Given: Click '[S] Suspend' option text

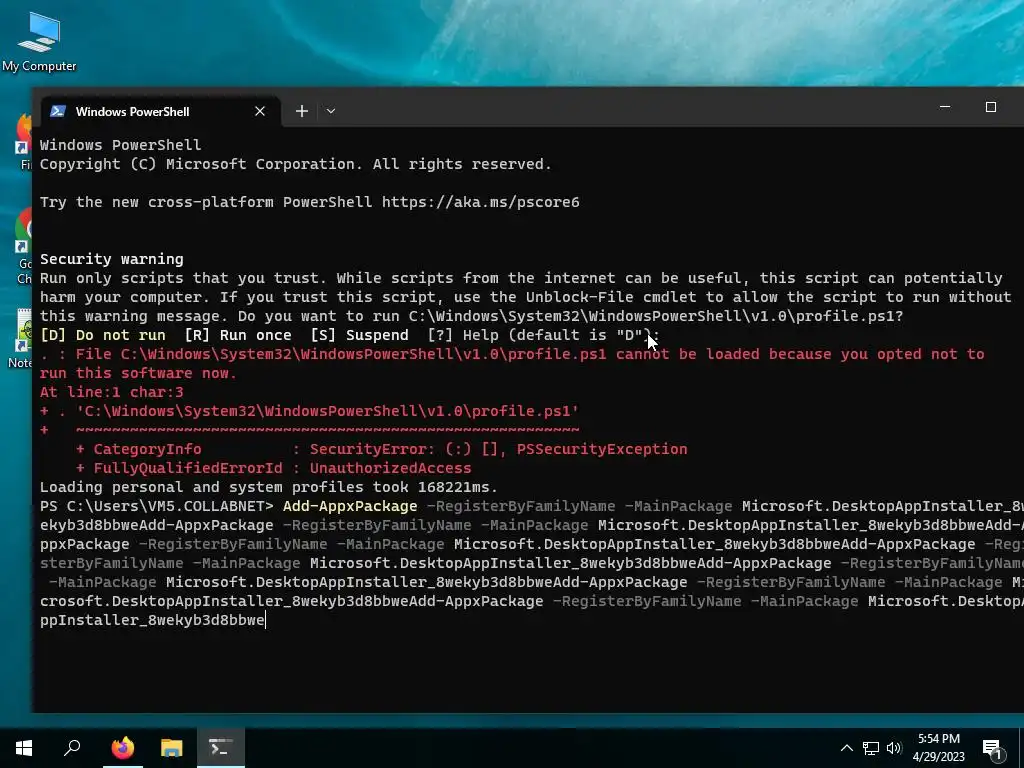Looking at the screenshot, I should coord(360,335).
